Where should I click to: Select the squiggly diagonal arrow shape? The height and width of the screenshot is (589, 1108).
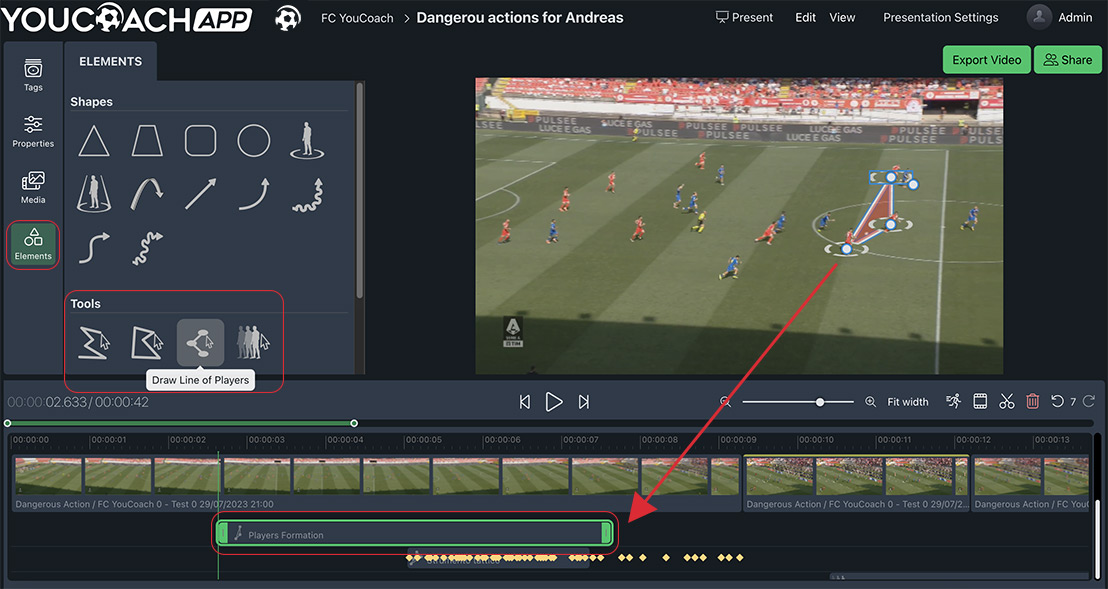(147, 248)
